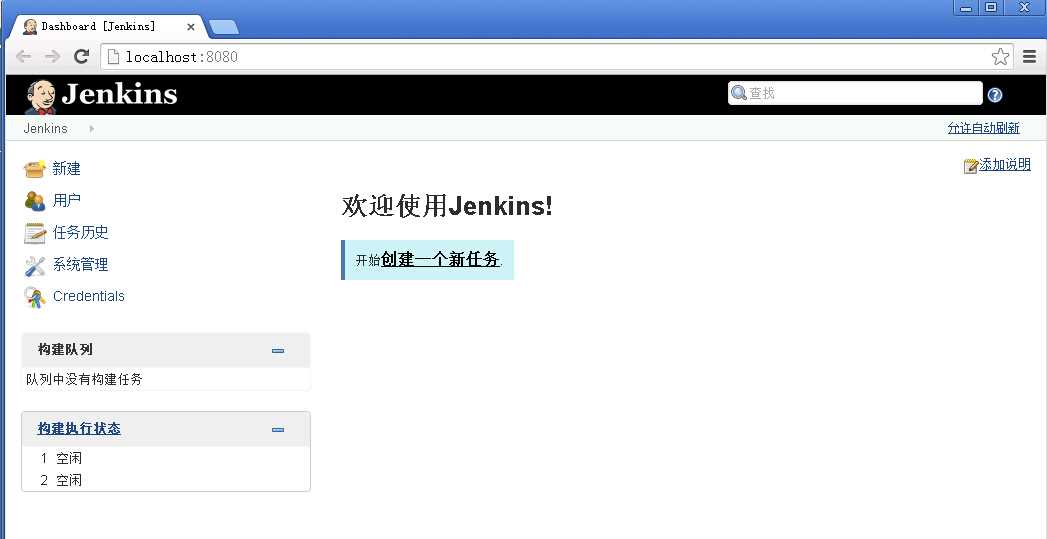
Task: Click 创建一个新任务 link
Action: tap(440, 260)
